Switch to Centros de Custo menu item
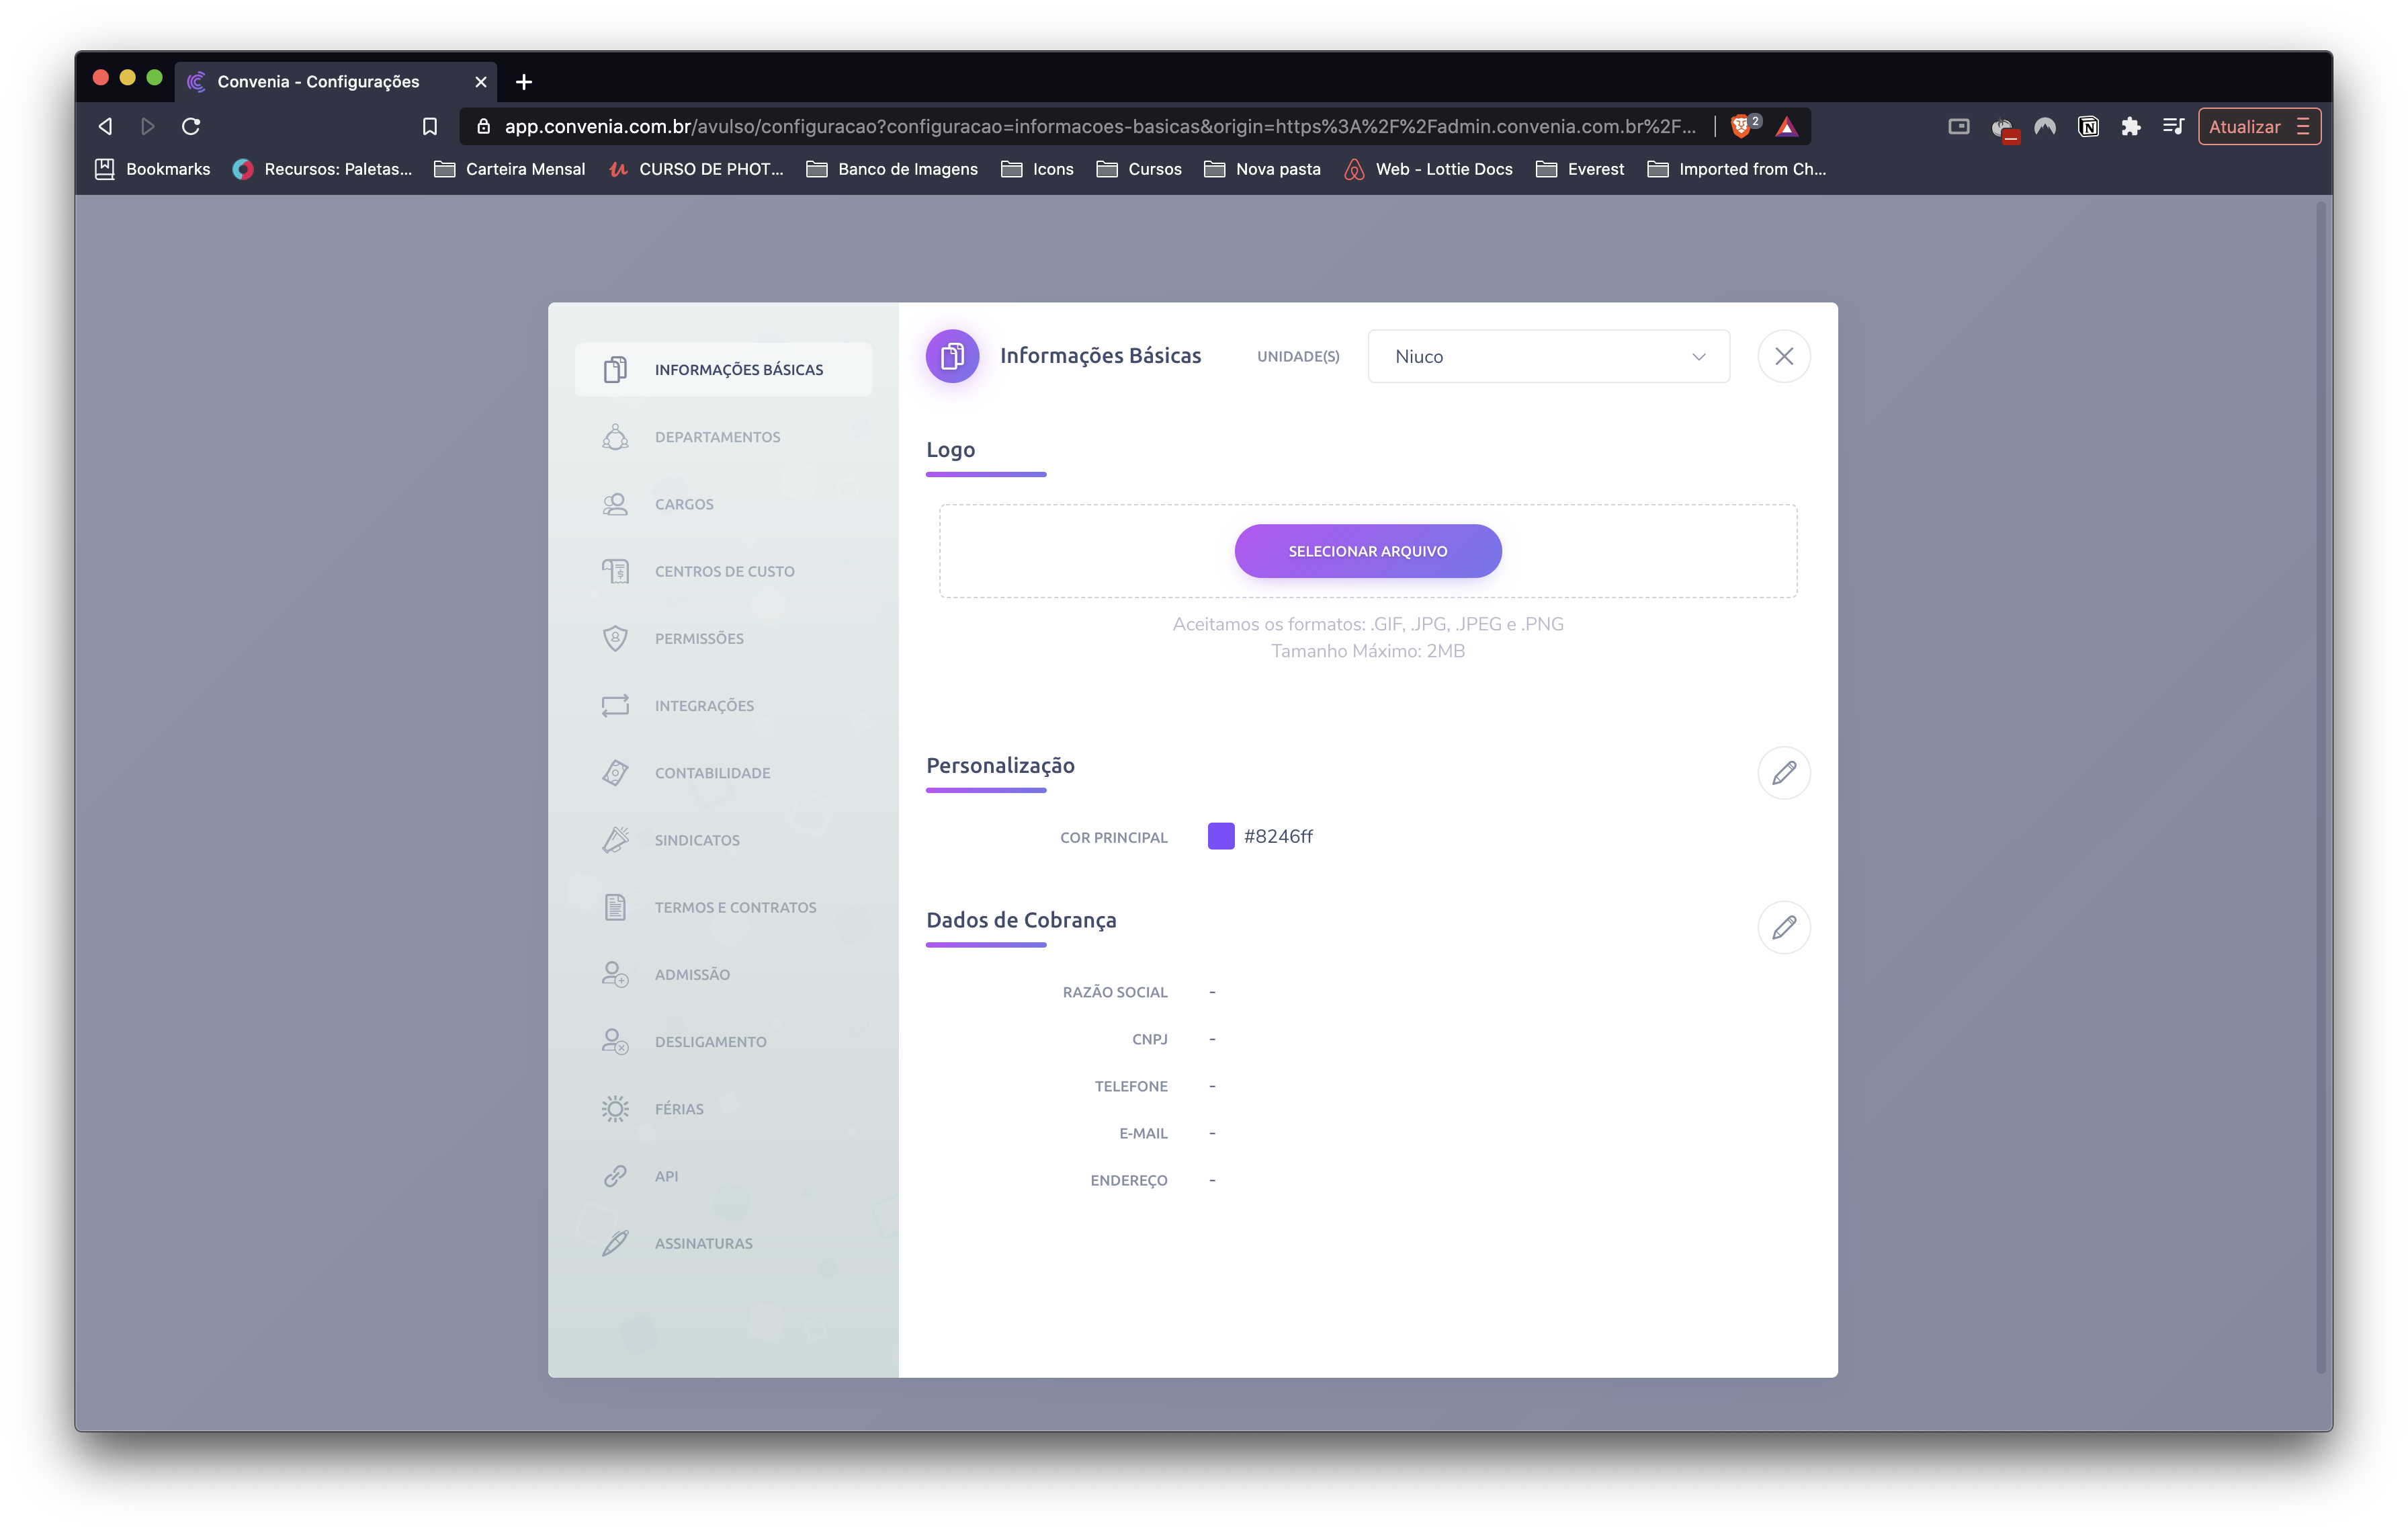2408x1531 pixels. tap(724, 571)
